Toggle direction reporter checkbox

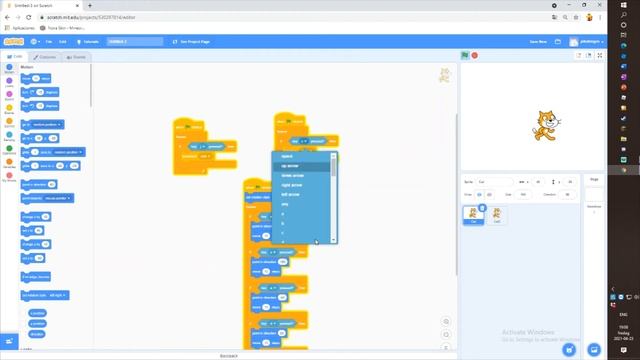24,334
